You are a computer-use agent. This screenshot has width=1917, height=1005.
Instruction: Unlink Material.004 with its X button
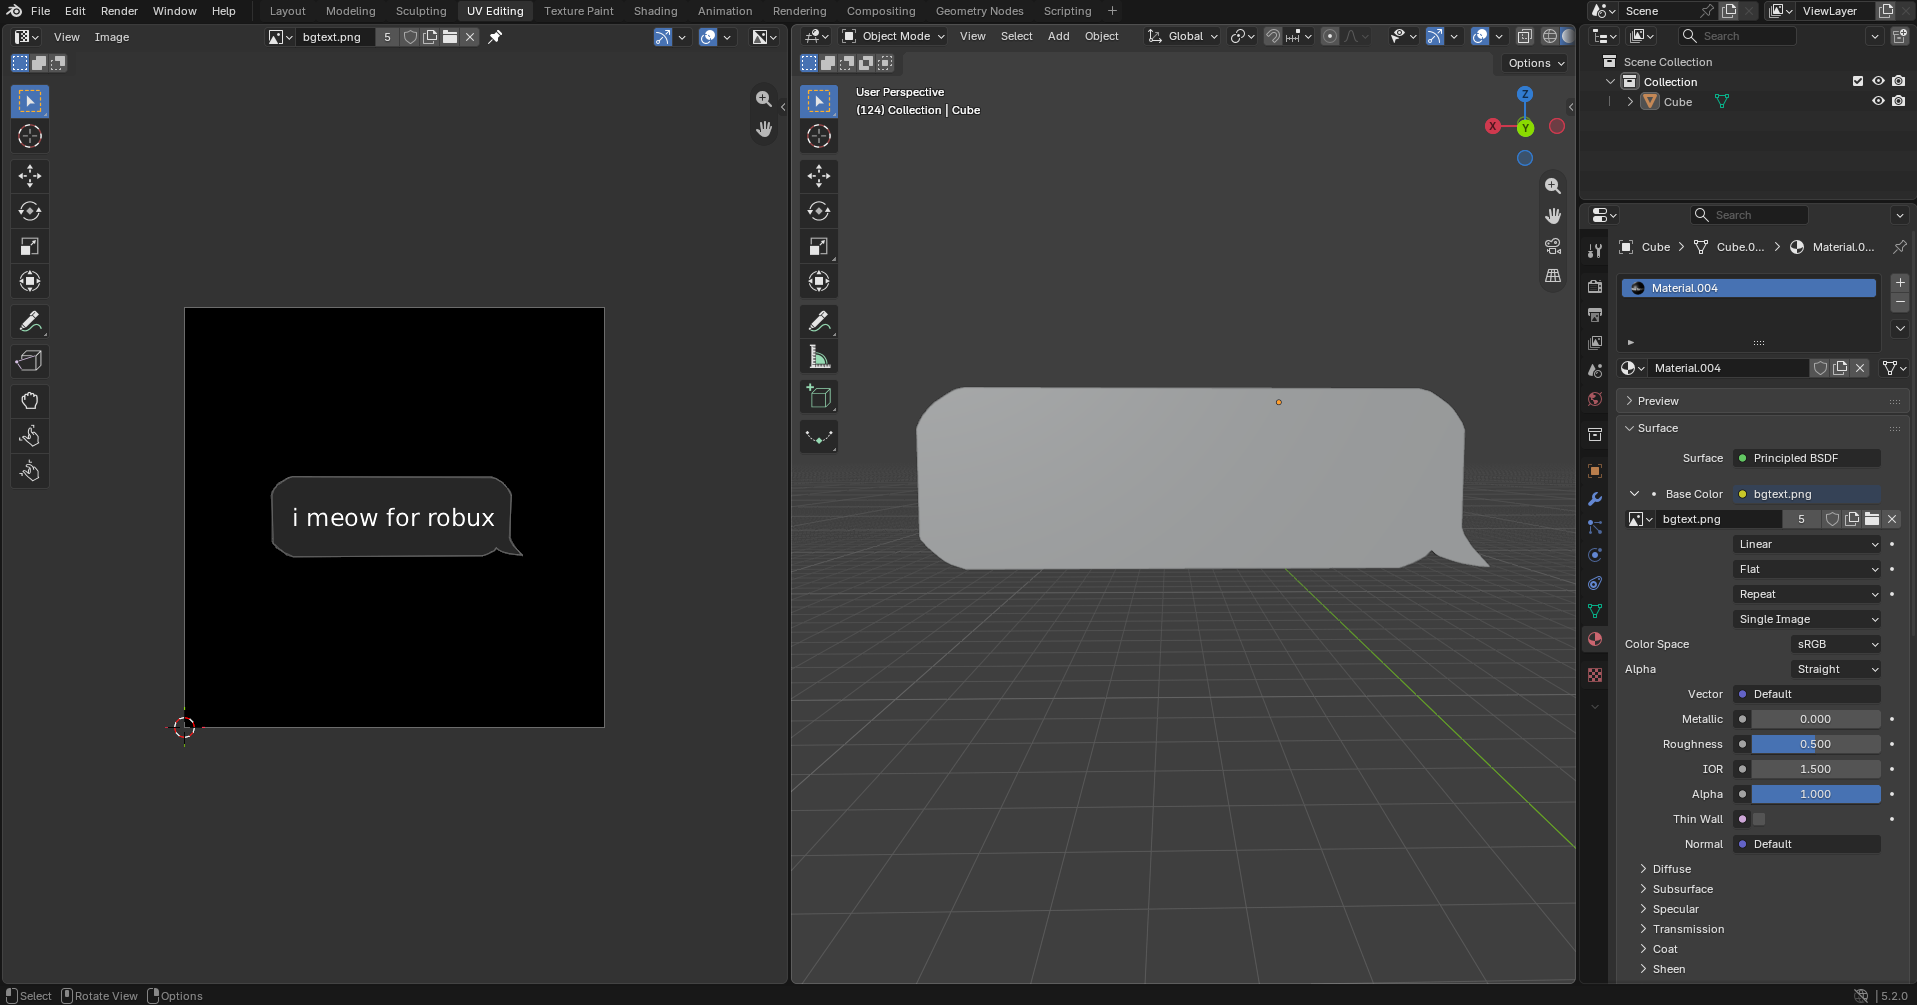pyautogui.click(x=1860, y=368)
